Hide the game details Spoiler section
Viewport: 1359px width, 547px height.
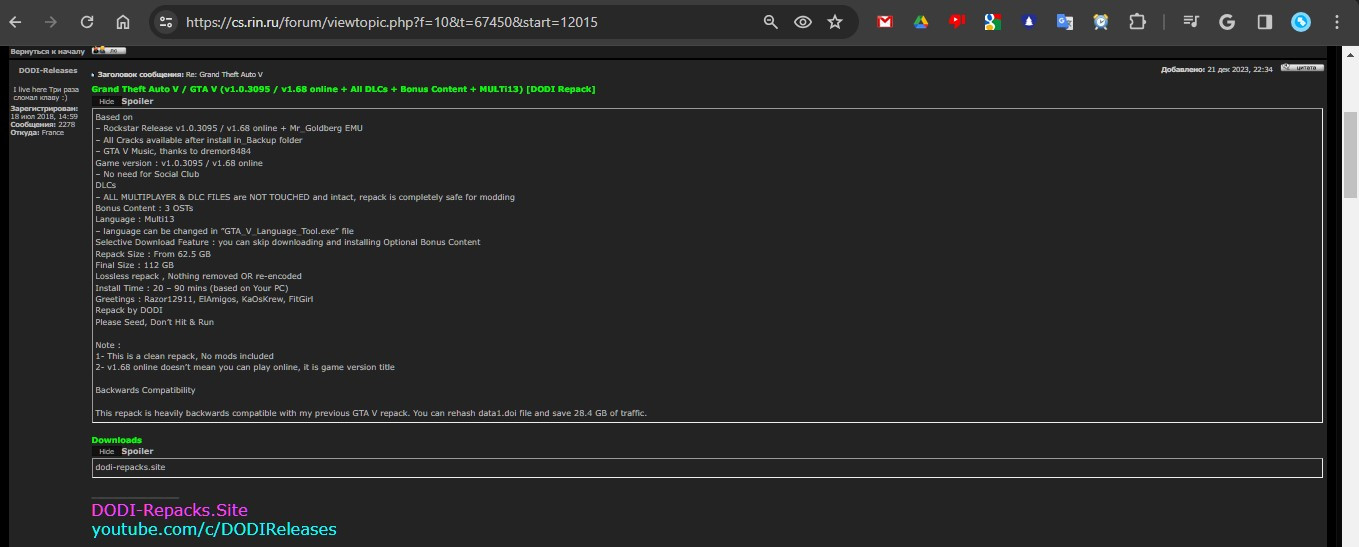(106, 102)
